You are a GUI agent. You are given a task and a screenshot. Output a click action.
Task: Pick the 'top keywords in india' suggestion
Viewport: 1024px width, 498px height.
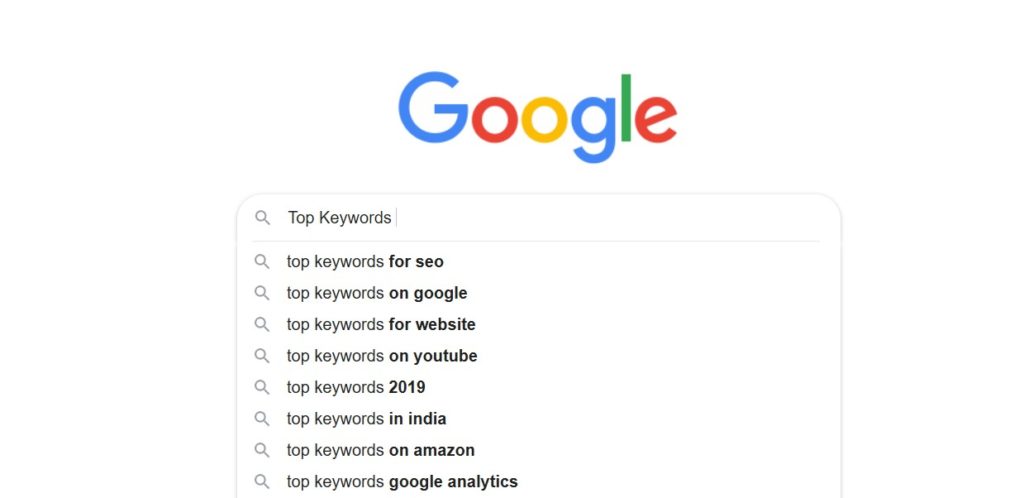366,419
